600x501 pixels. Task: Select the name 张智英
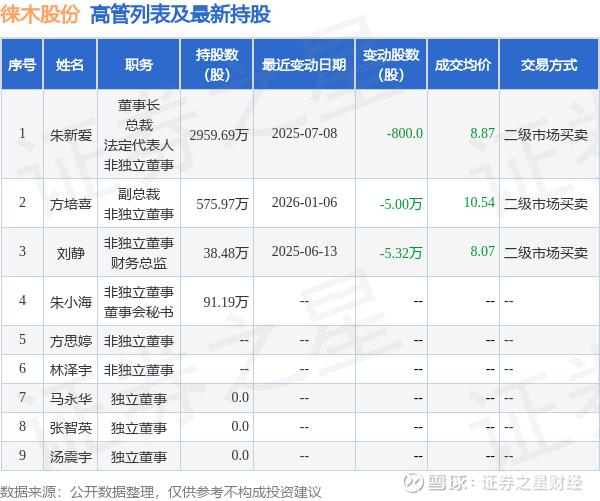pyautogui.click(x=71, y=428)
